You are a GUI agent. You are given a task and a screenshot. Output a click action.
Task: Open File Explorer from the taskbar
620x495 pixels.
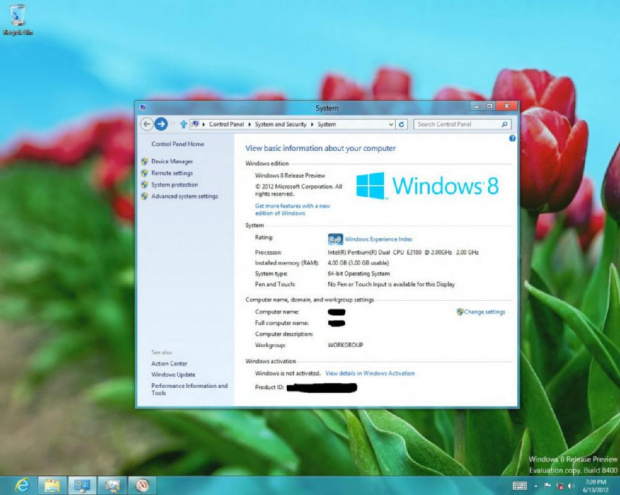pyautogui.click(x=52, y=485)
